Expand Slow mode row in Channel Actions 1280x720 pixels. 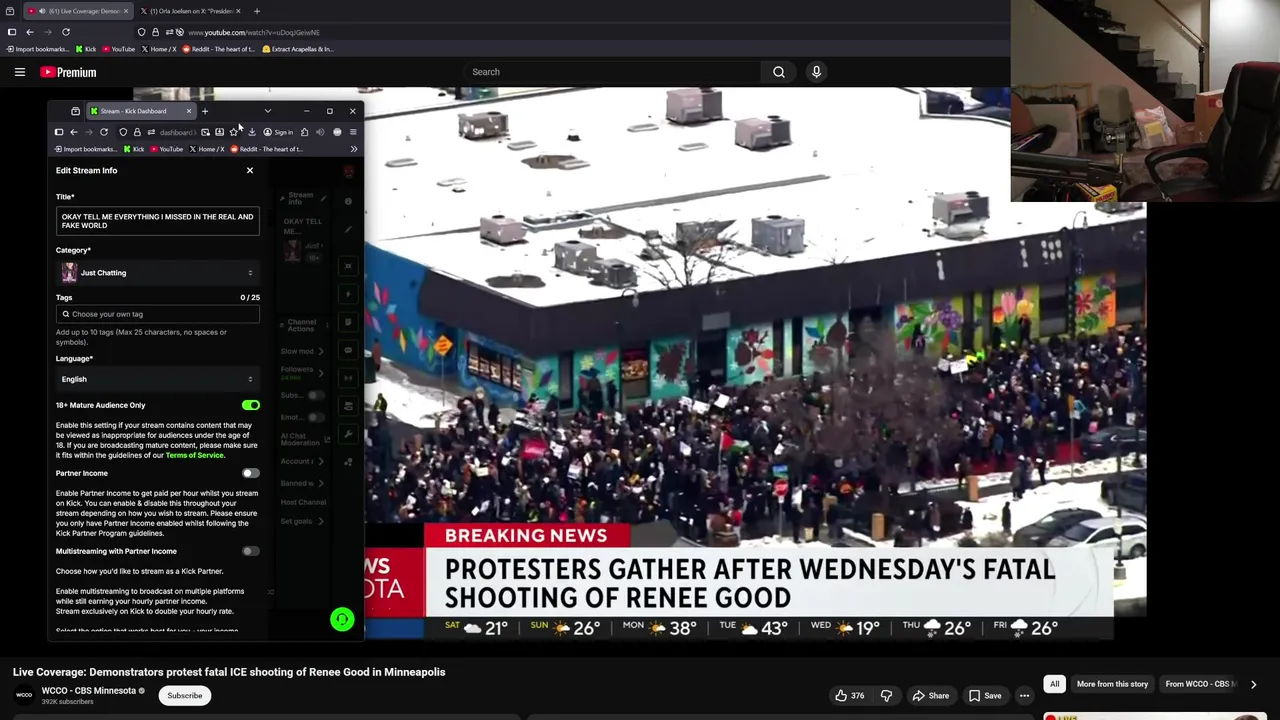click(302, 351)
